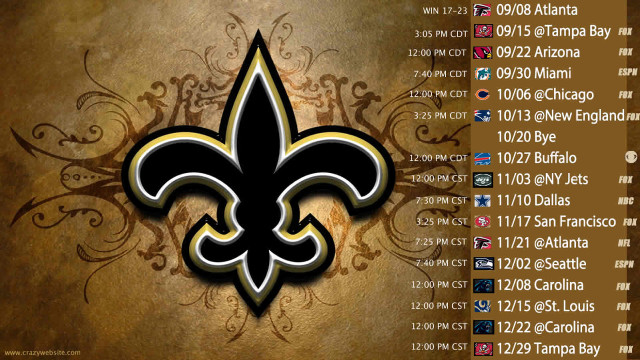Click the CBS eye logo on the Buffalo row

click(x=631, y=157)
